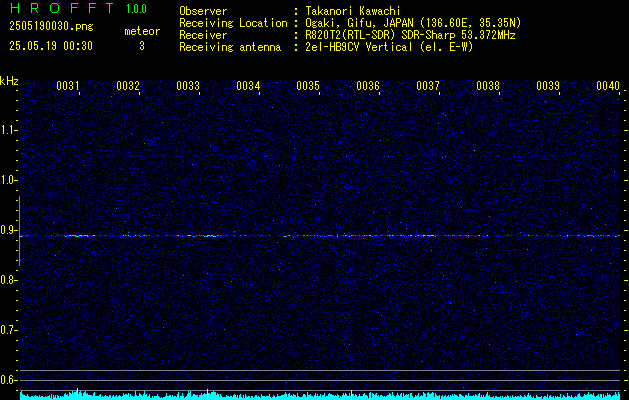Click the meteor count label
Screen dimensions: 629x400
[142, 31]
